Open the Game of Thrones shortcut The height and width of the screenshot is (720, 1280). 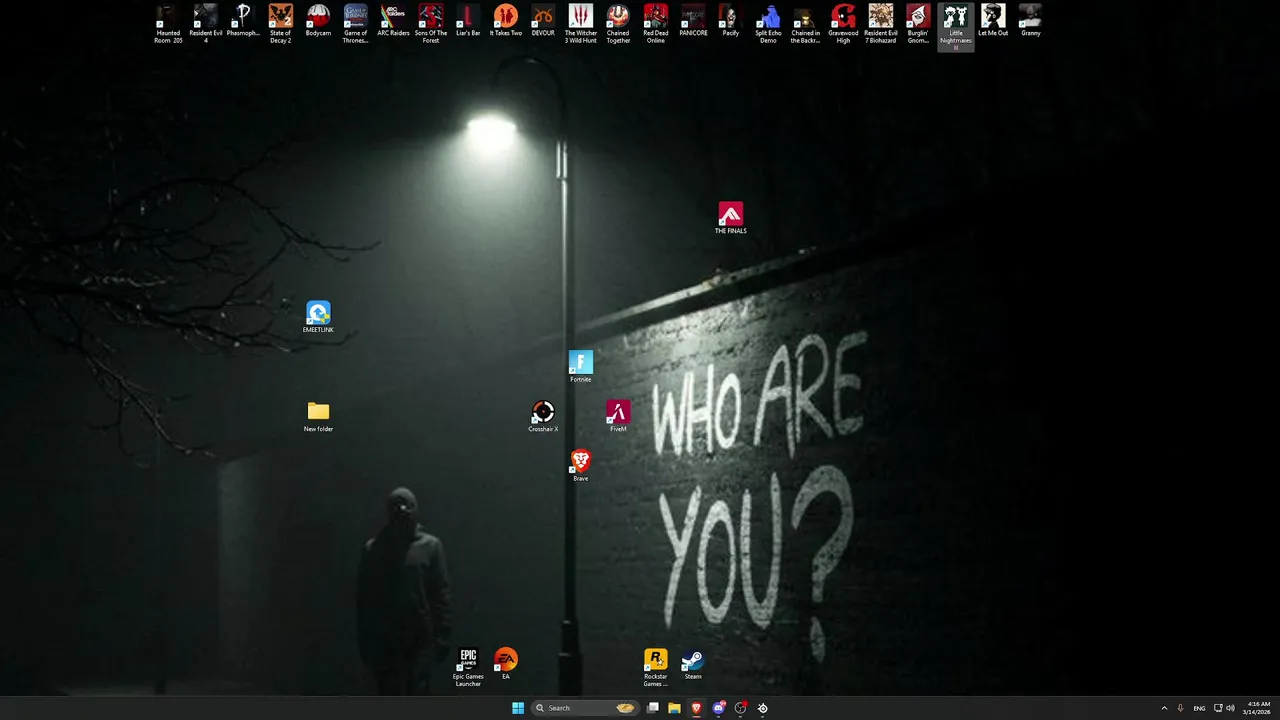(x=356, y=24)
